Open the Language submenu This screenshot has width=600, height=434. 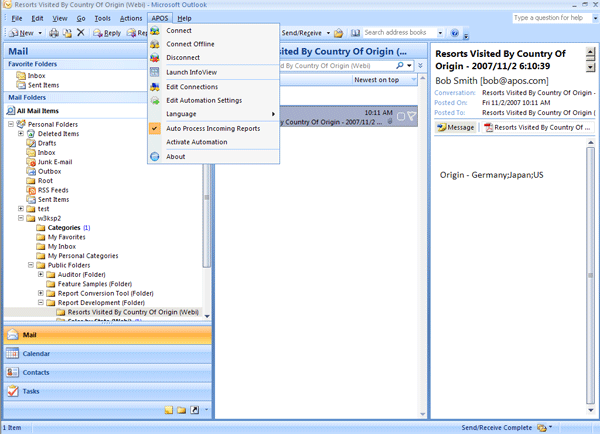click(x=214, y=114)
